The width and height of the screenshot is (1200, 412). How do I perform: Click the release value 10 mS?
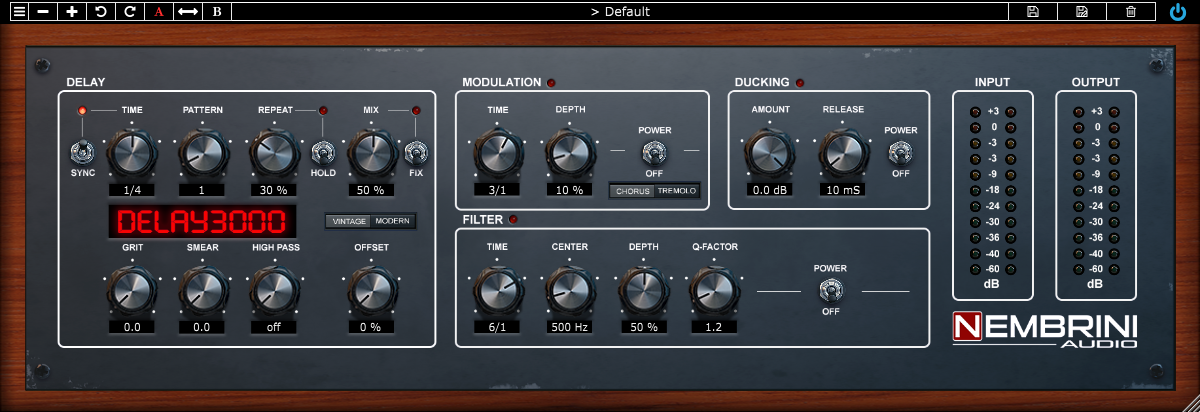pyautogui.click(x=843, y=189)
